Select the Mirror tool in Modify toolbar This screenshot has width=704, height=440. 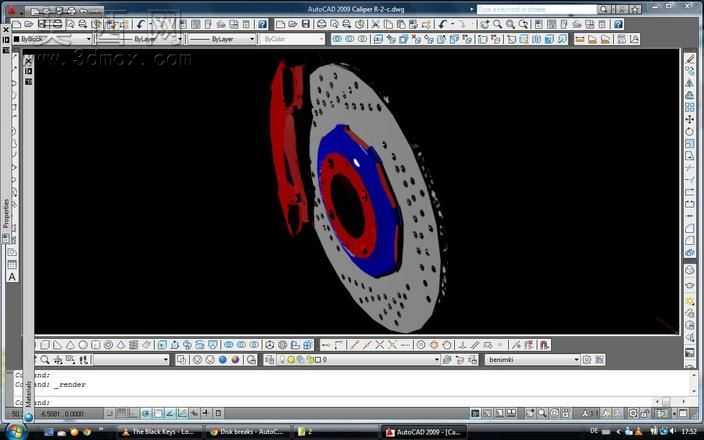point(690,83)
